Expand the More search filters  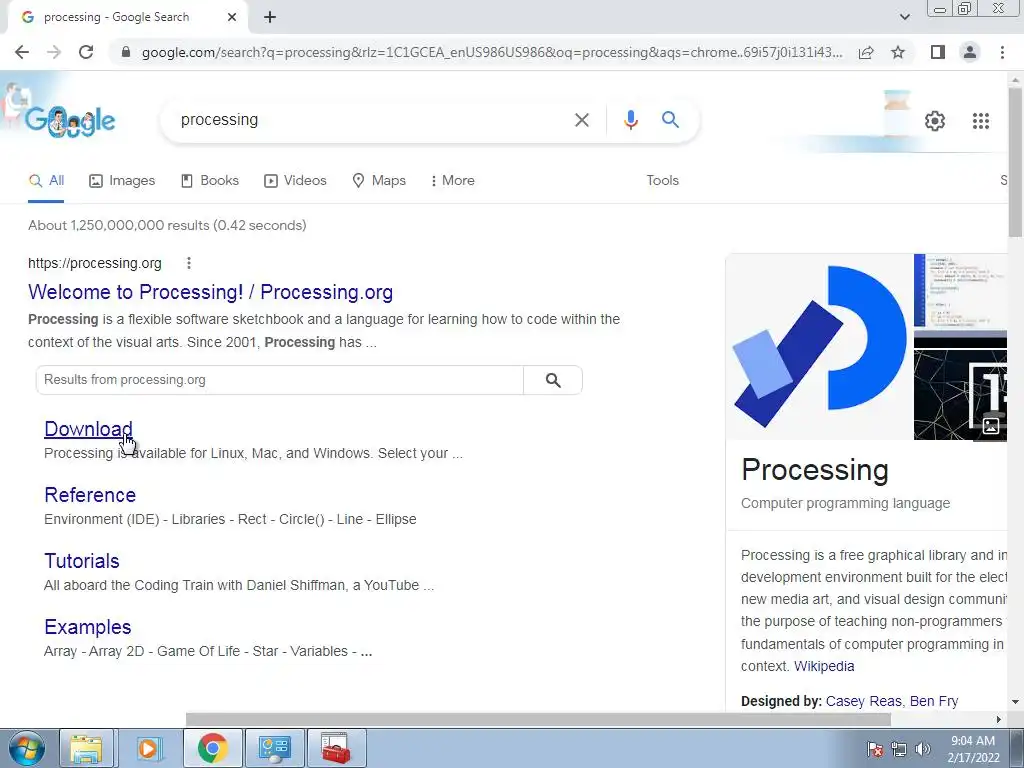coord(453,181)
